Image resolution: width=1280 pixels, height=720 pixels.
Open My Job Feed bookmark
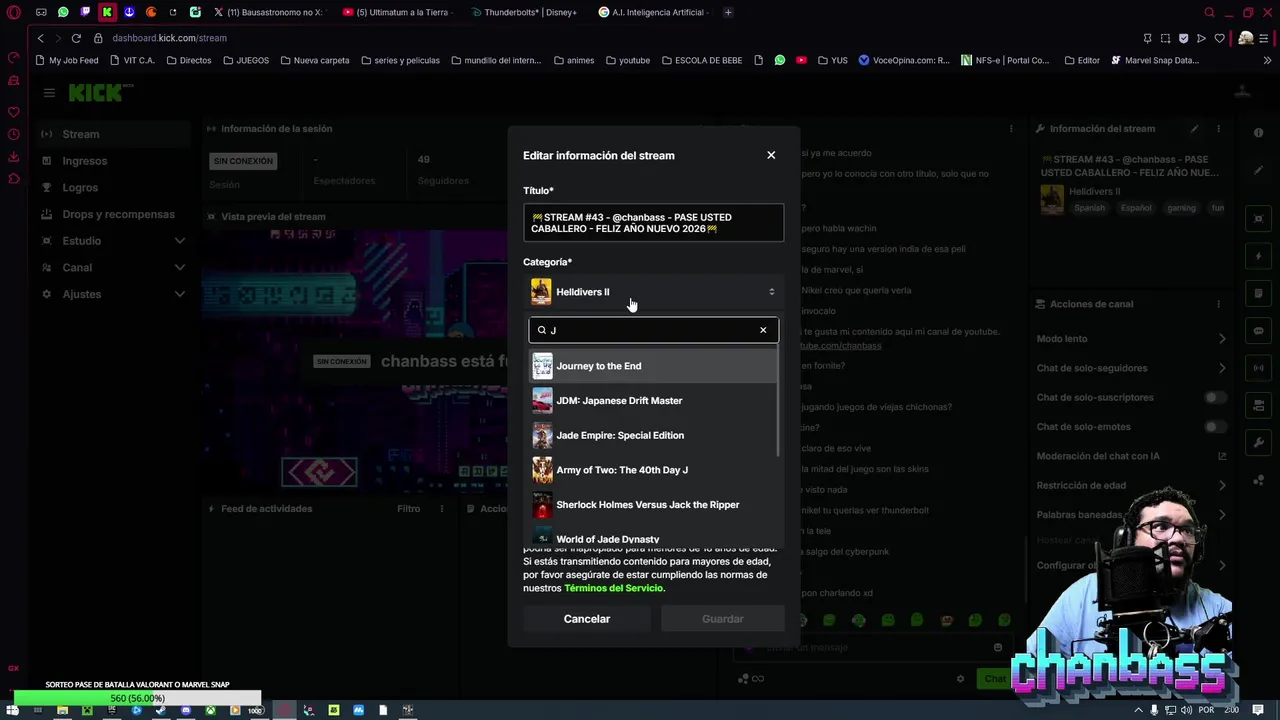click(67, 60)
